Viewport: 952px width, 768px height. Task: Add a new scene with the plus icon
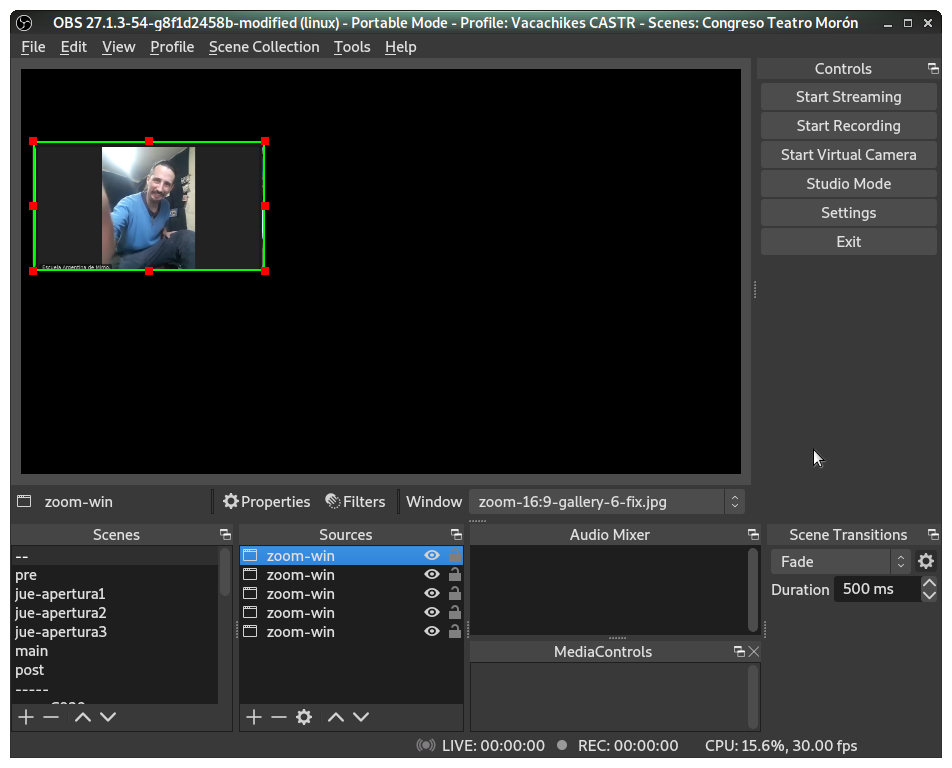[25, 716]
